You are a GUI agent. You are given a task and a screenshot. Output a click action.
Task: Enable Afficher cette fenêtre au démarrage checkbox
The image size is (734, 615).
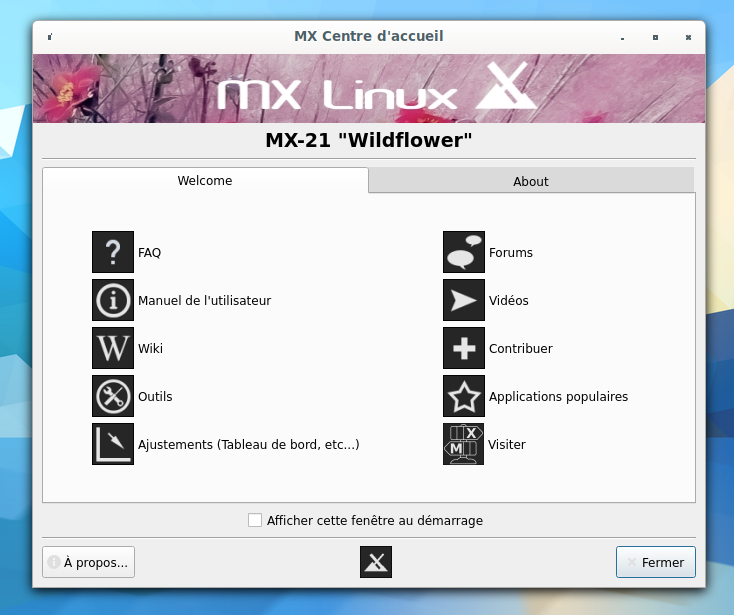[255, 520]
